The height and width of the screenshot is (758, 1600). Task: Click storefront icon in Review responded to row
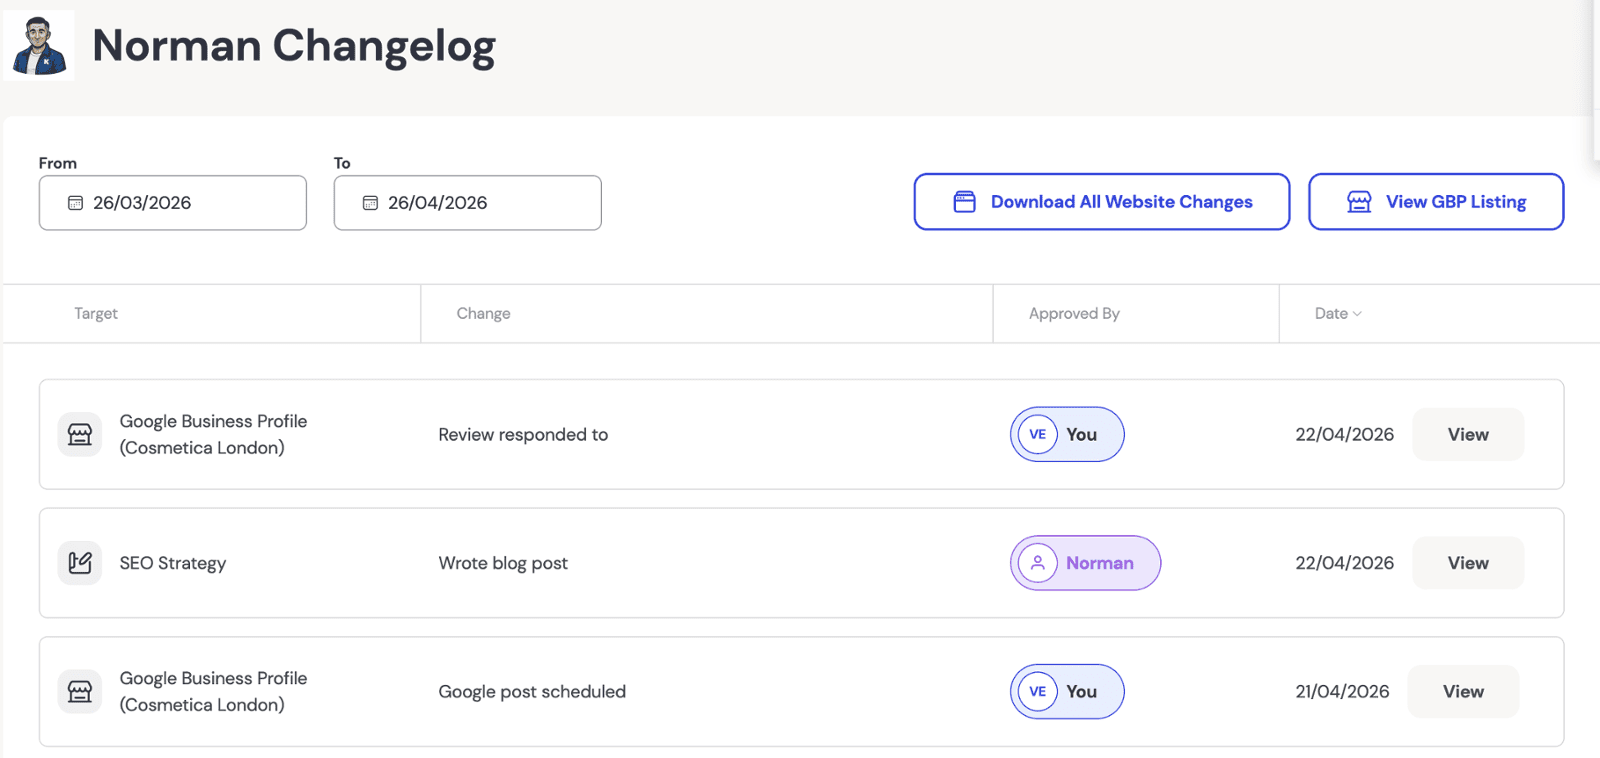click(x=80, y=435)
